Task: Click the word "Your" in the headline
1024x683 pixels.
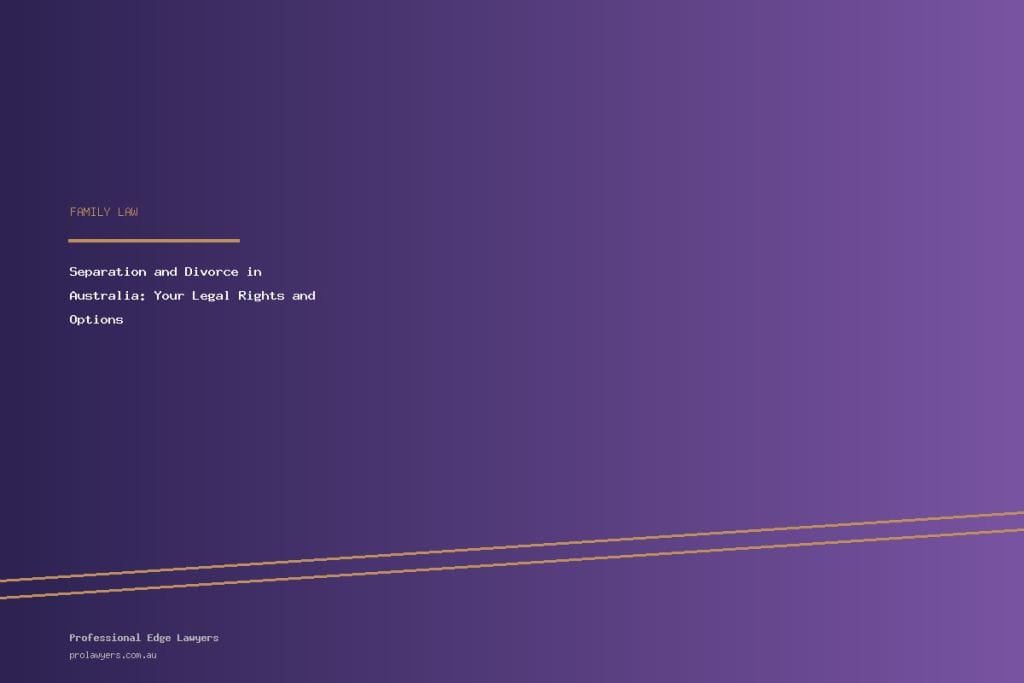Action: coord(169,296)
